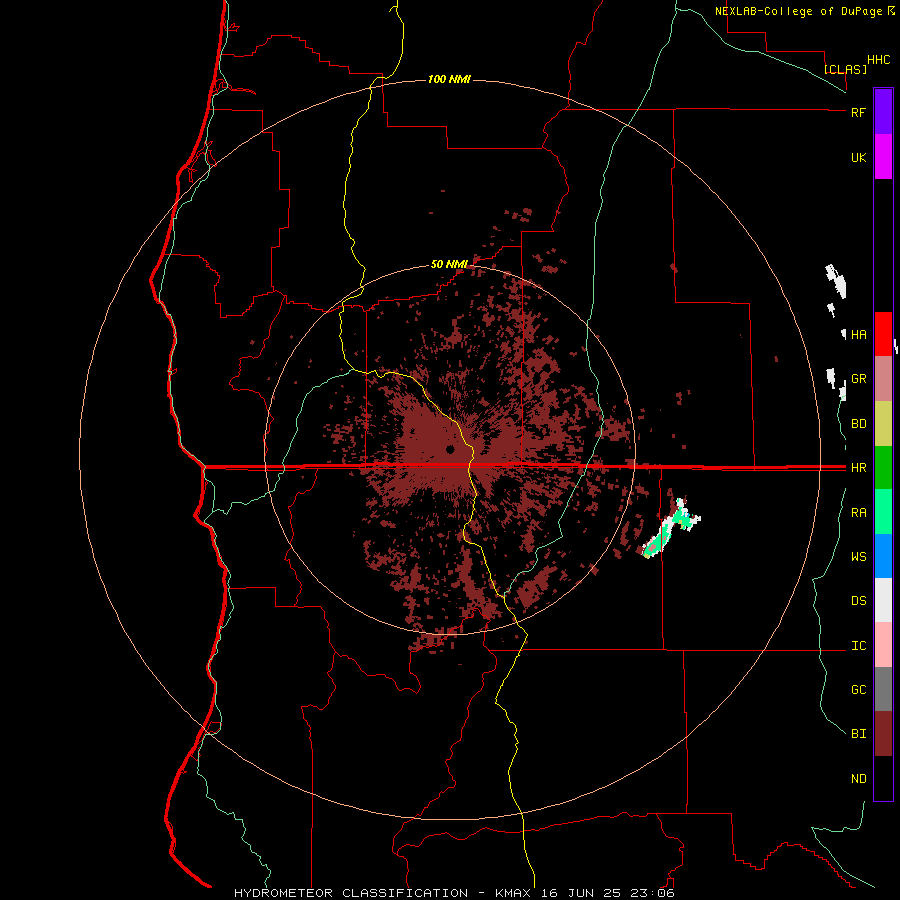Click the black radar site dot at center
The height and width of the screenshot is (900, 900).
pos(450,449)
